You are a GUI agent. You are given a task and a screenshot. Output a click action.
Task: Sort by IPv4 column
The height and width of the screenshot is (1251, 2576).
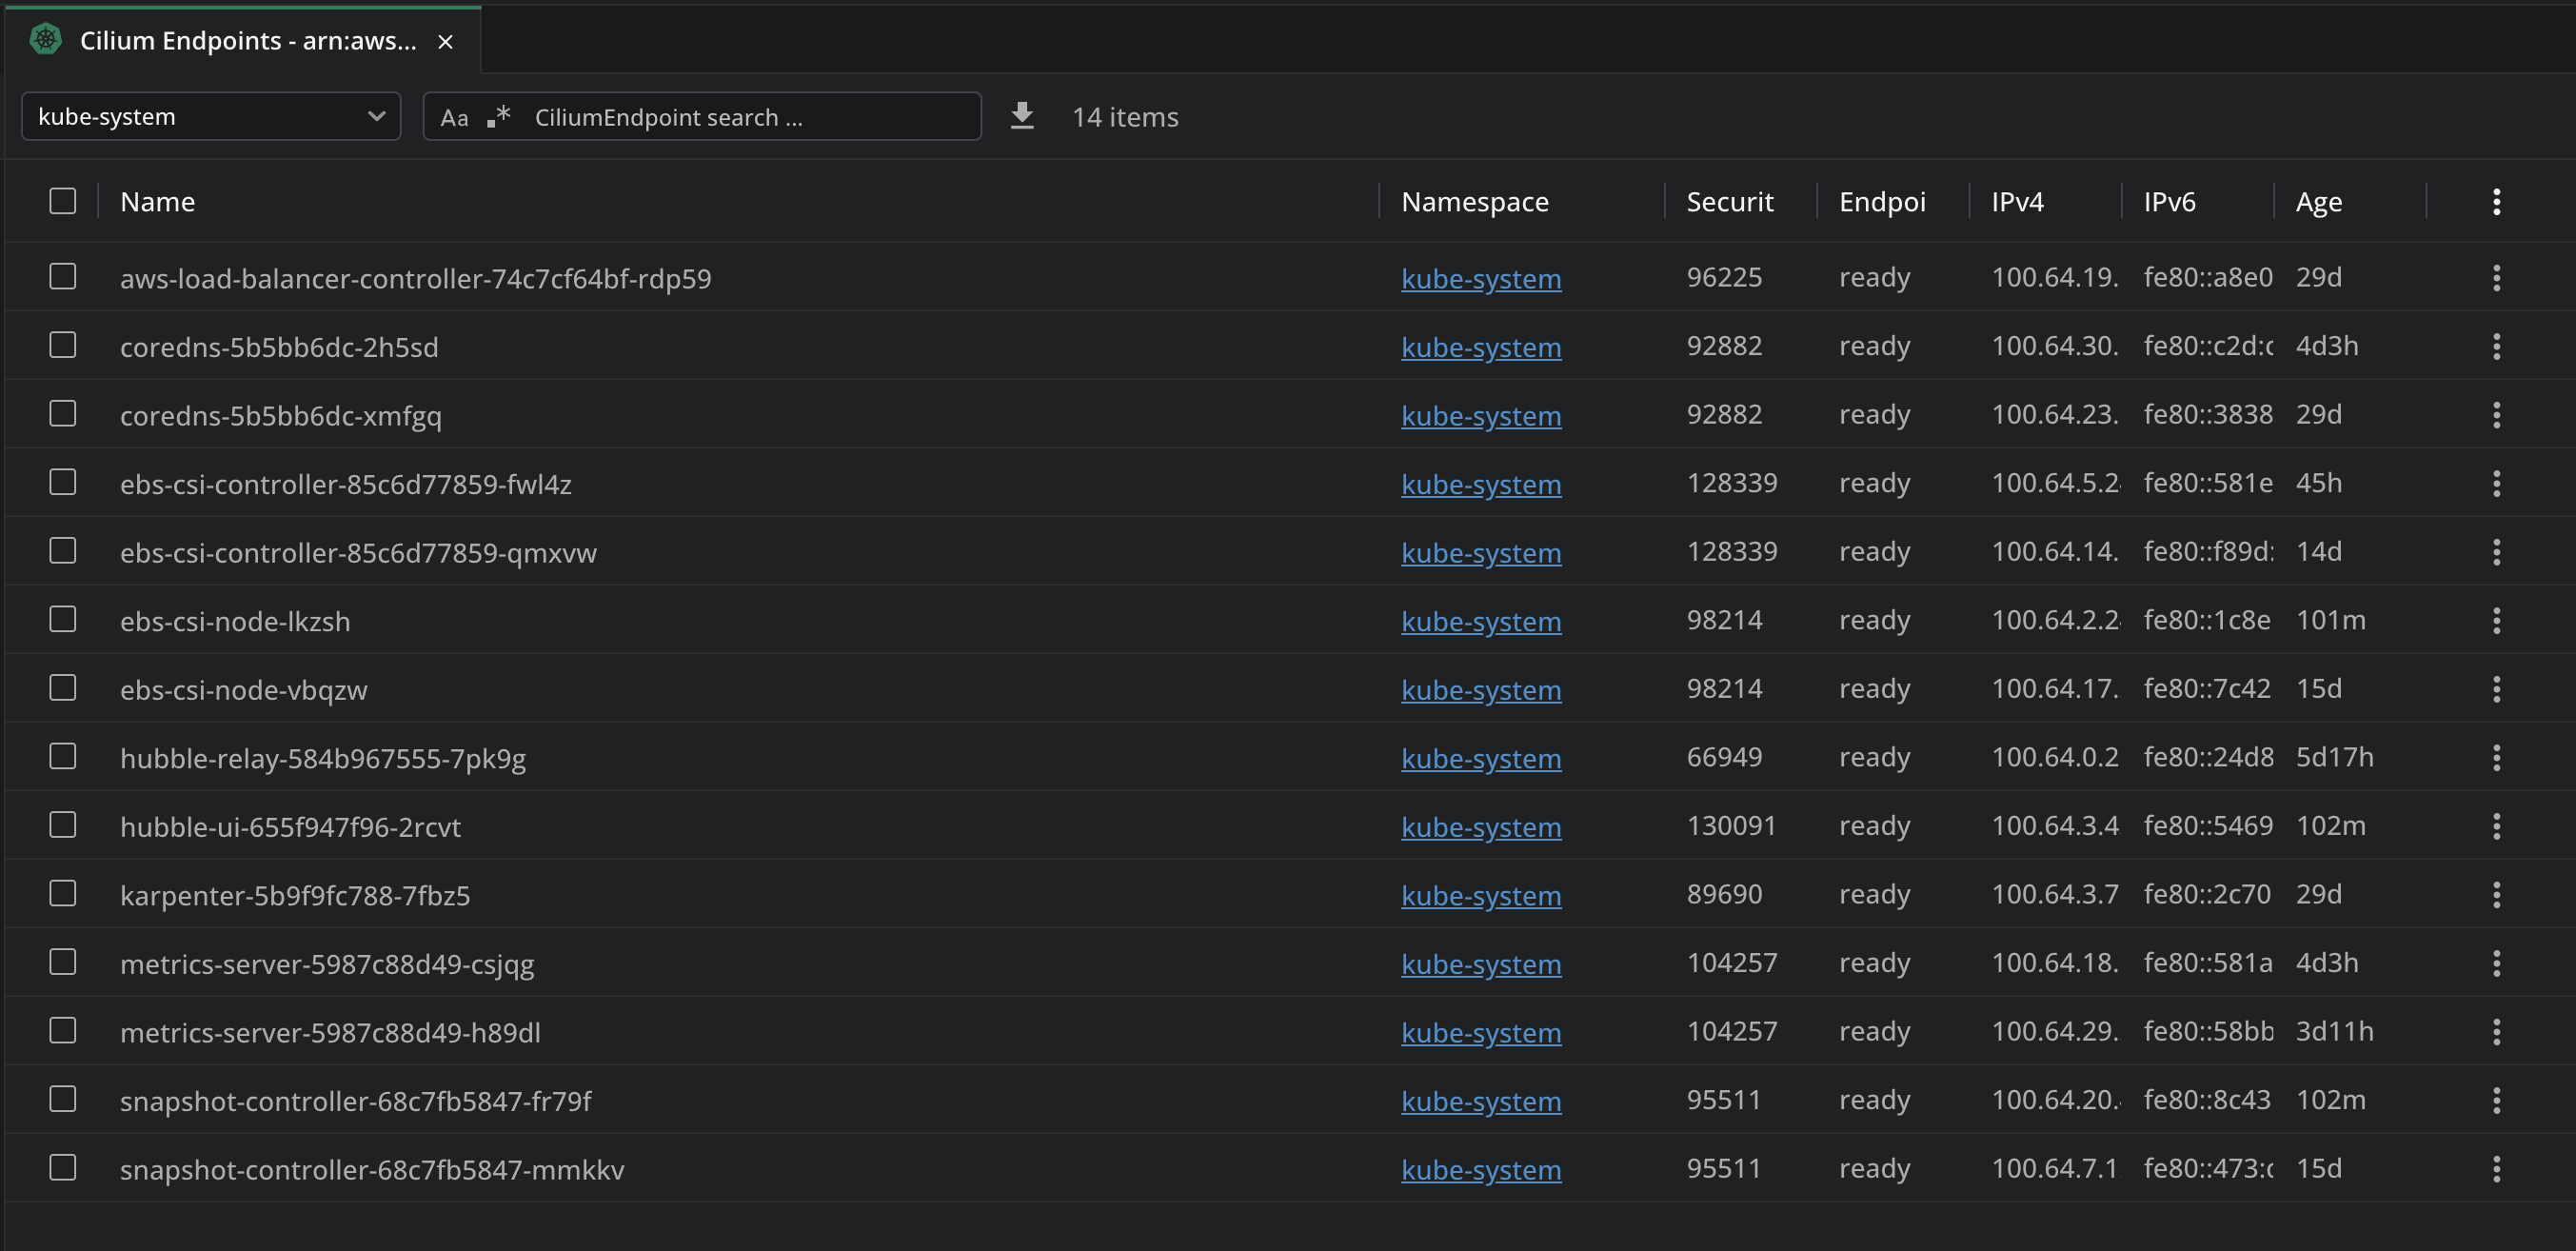[x=2017, y=202]
